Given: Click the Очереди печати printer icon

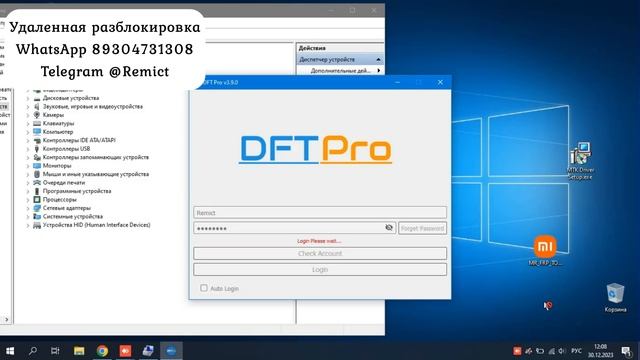Looking at the screenshot, I should (x=37, y=182).
